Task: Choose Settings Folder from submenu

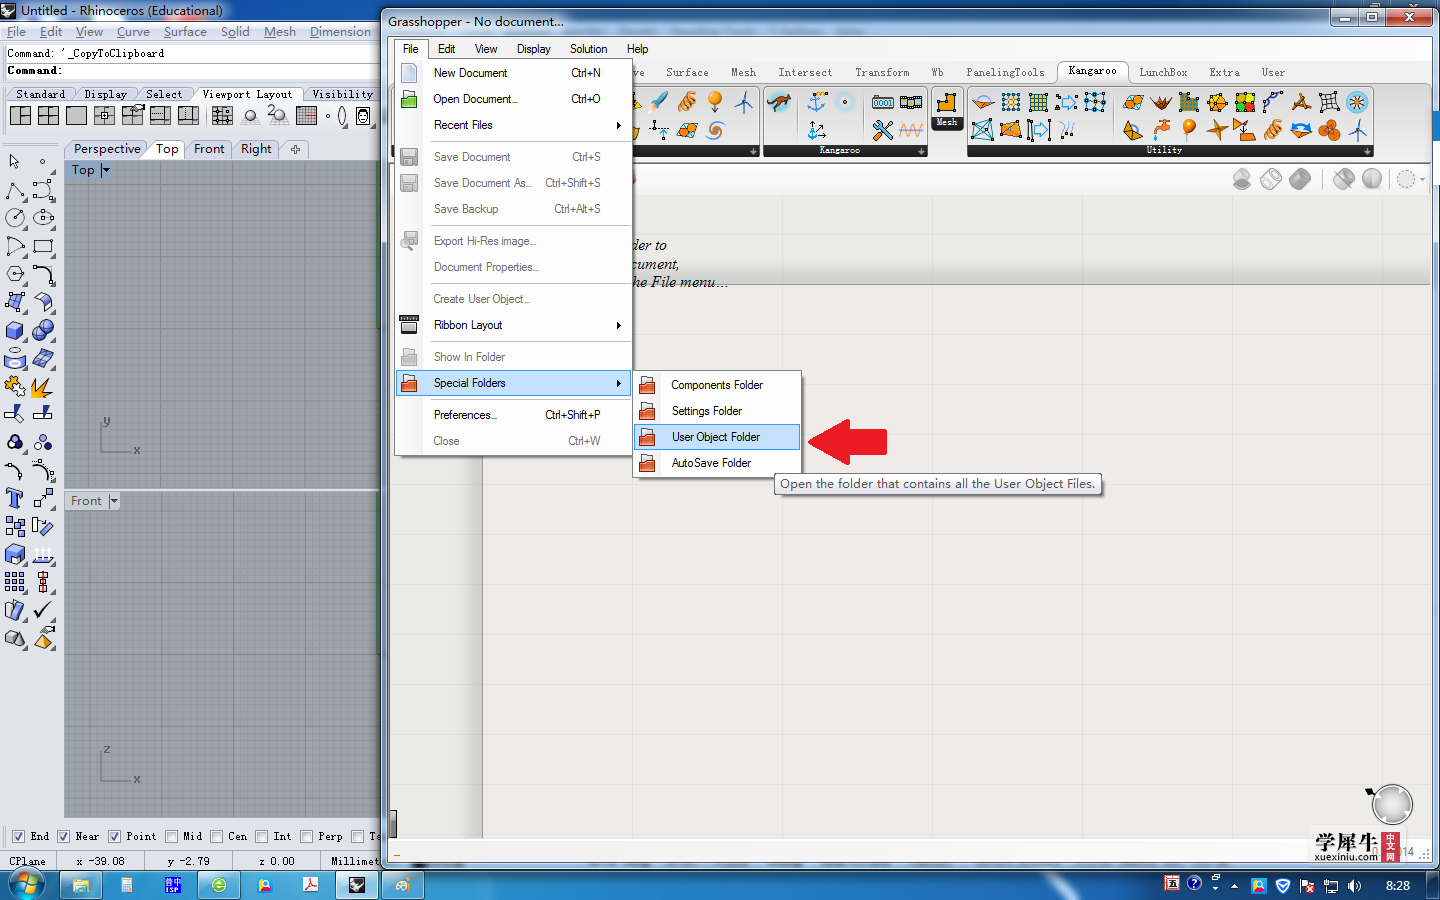Action: (x=717, y=411)
